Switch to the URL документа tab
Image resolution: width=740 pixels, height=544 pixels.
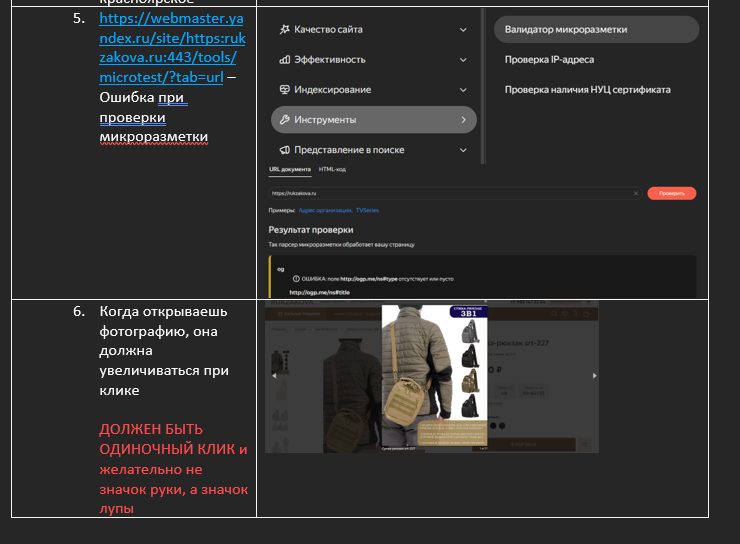pyautogui.click(x=290, y=169)
